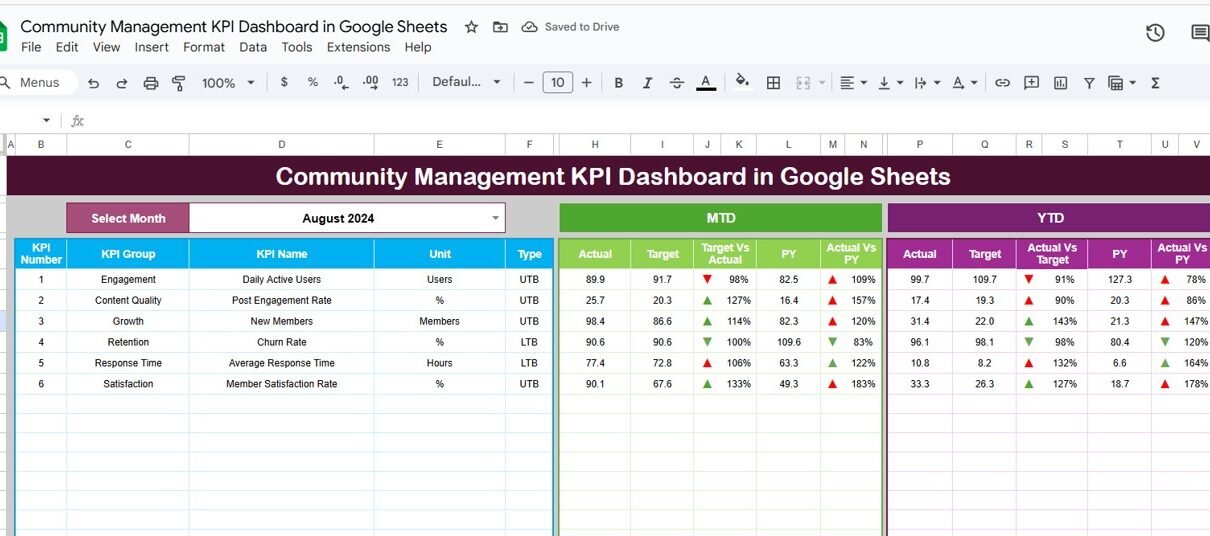Open Functions sigma icon
This screenshot has width=1210, height=536.
[x=1155, y=83]
